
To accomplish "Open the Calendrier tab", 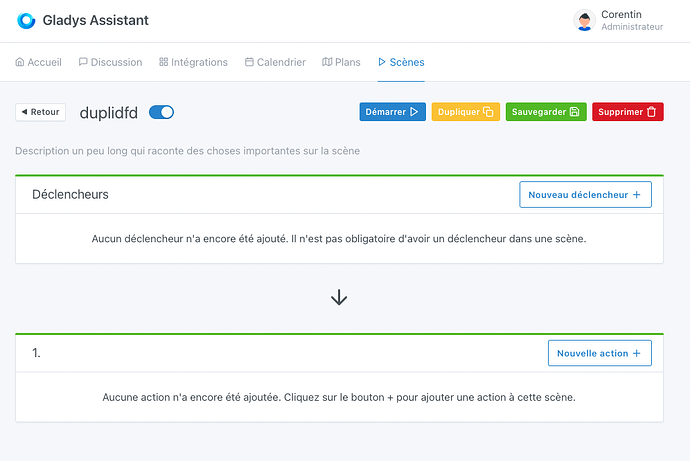I will pyautogui.click(x=275, y=62).
